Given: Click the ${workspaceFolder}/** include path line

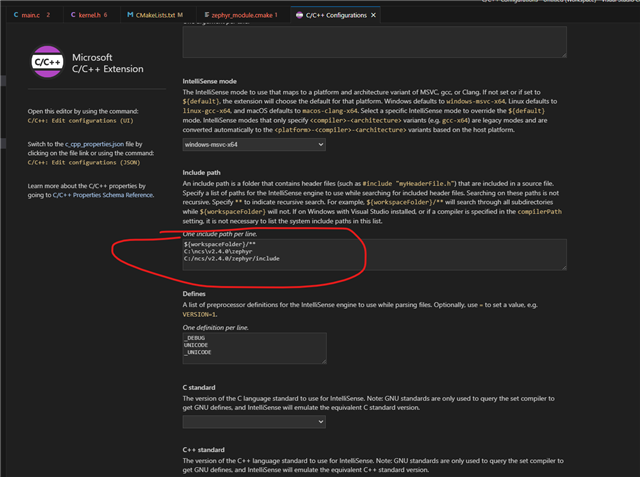Looking at the screenshot, I should (220, 244).
